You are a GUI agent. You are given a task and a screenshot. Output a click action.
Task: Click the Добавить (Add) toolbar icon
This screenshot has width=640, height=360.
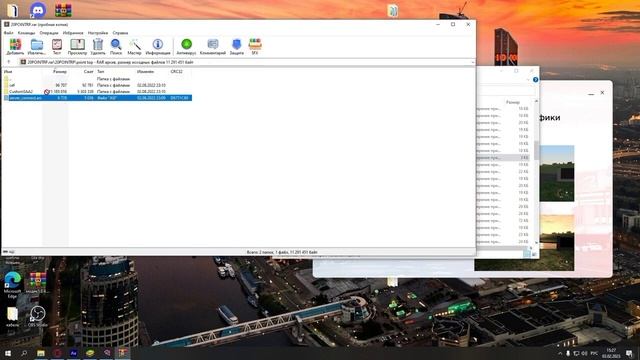[15, 47]
